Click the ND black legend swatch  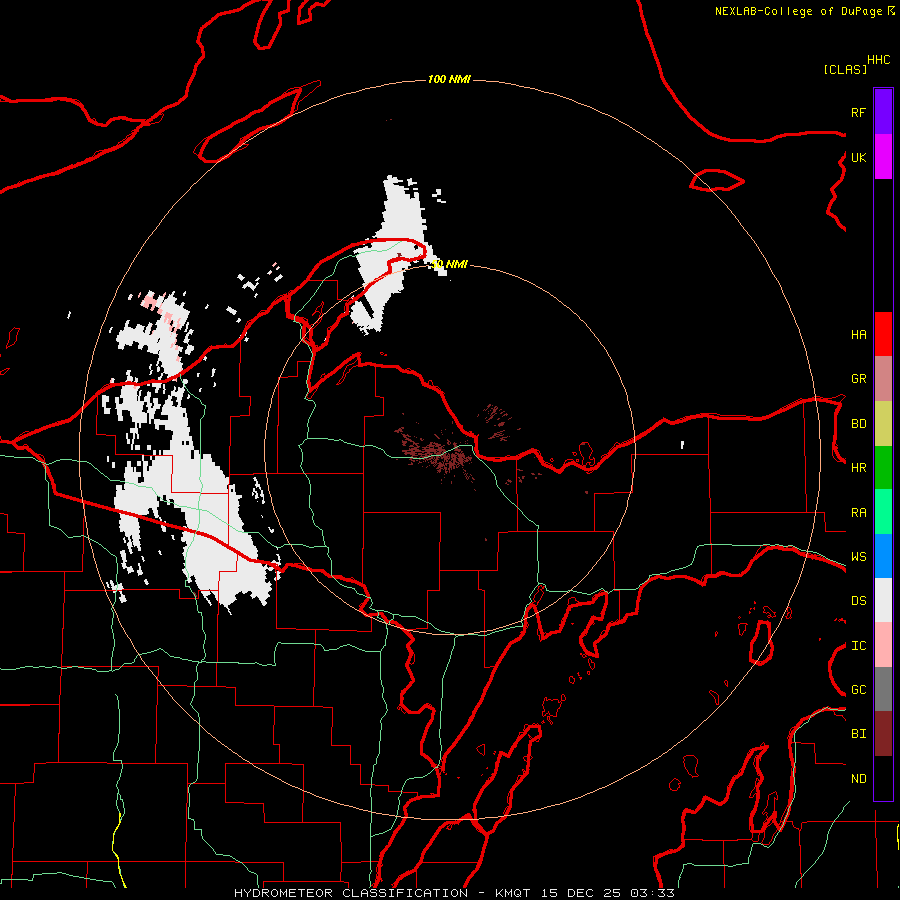click(x=883, y=778)
